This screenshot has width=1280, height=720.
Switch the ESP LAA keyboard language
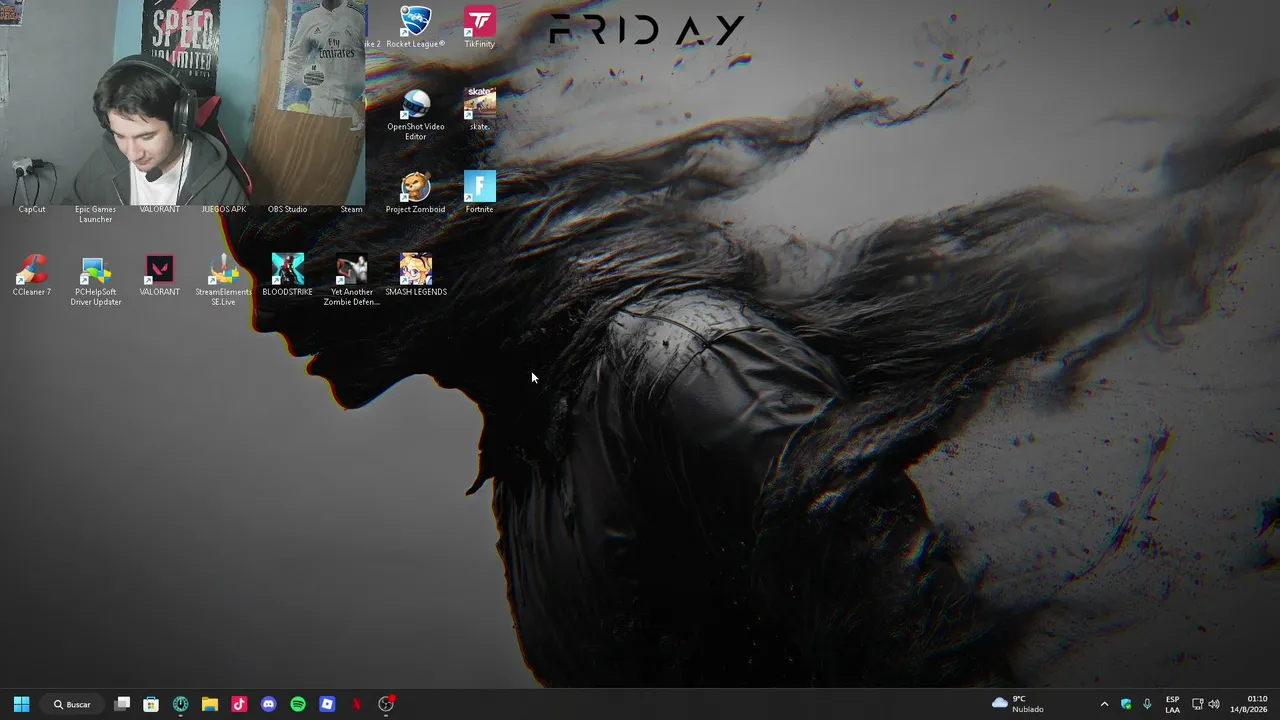pyautogui.click(x=1172, y=704)
